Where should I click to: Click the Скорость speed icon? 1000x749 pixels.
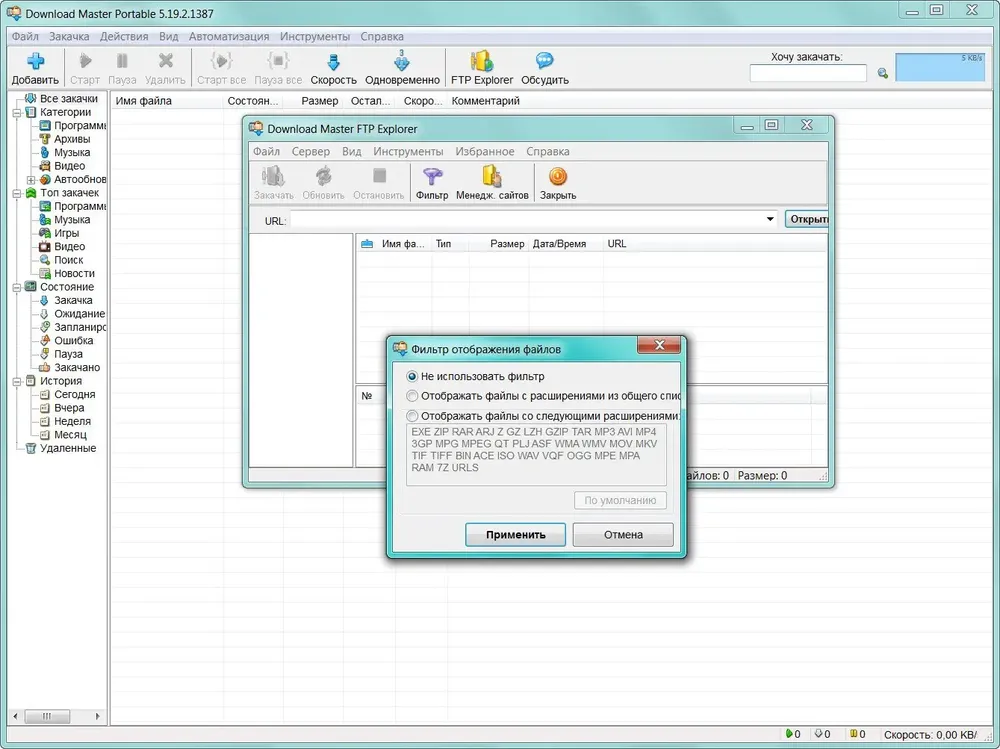coord(333,62)
